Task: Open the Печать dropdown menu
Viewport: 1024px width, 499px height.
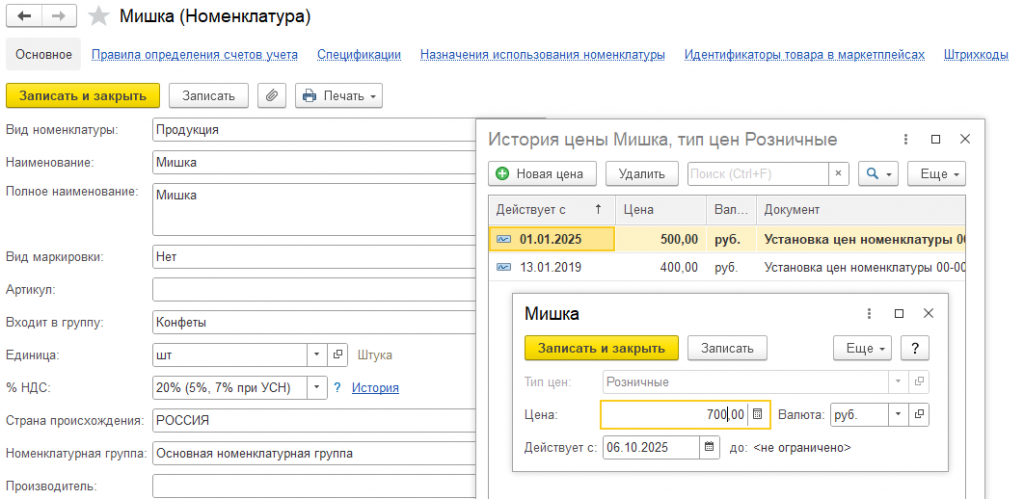Action: 339,96
